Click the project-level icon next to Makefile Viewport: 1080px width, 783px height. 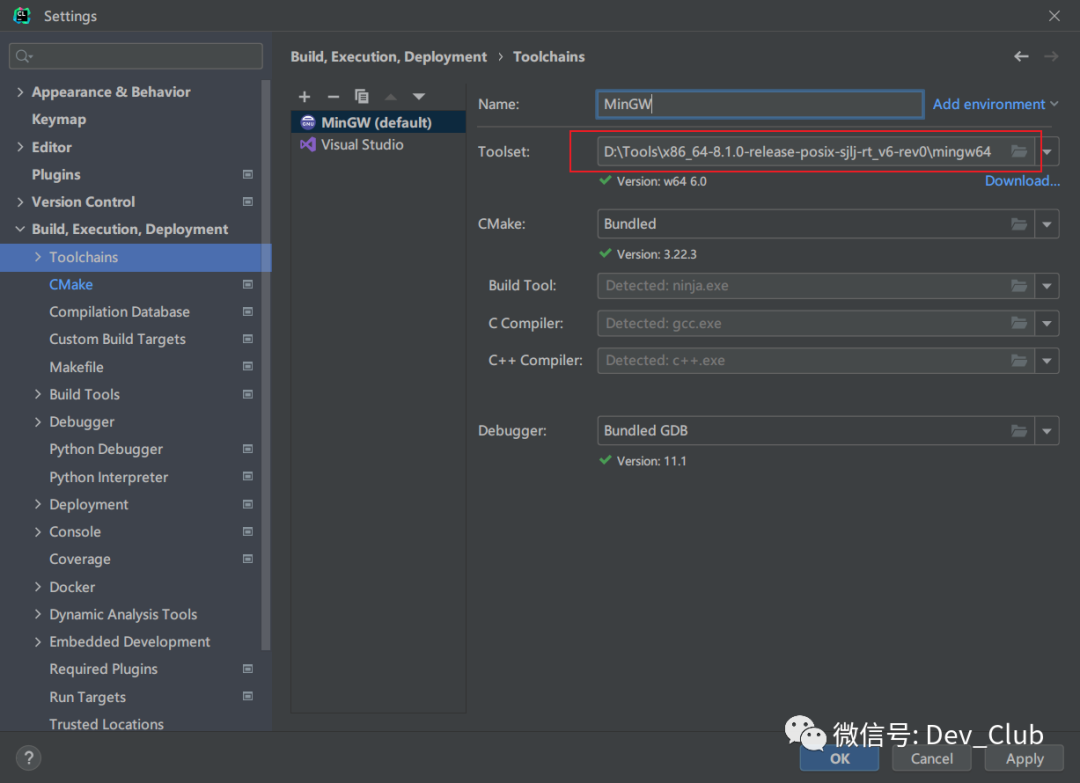(248, 366)
